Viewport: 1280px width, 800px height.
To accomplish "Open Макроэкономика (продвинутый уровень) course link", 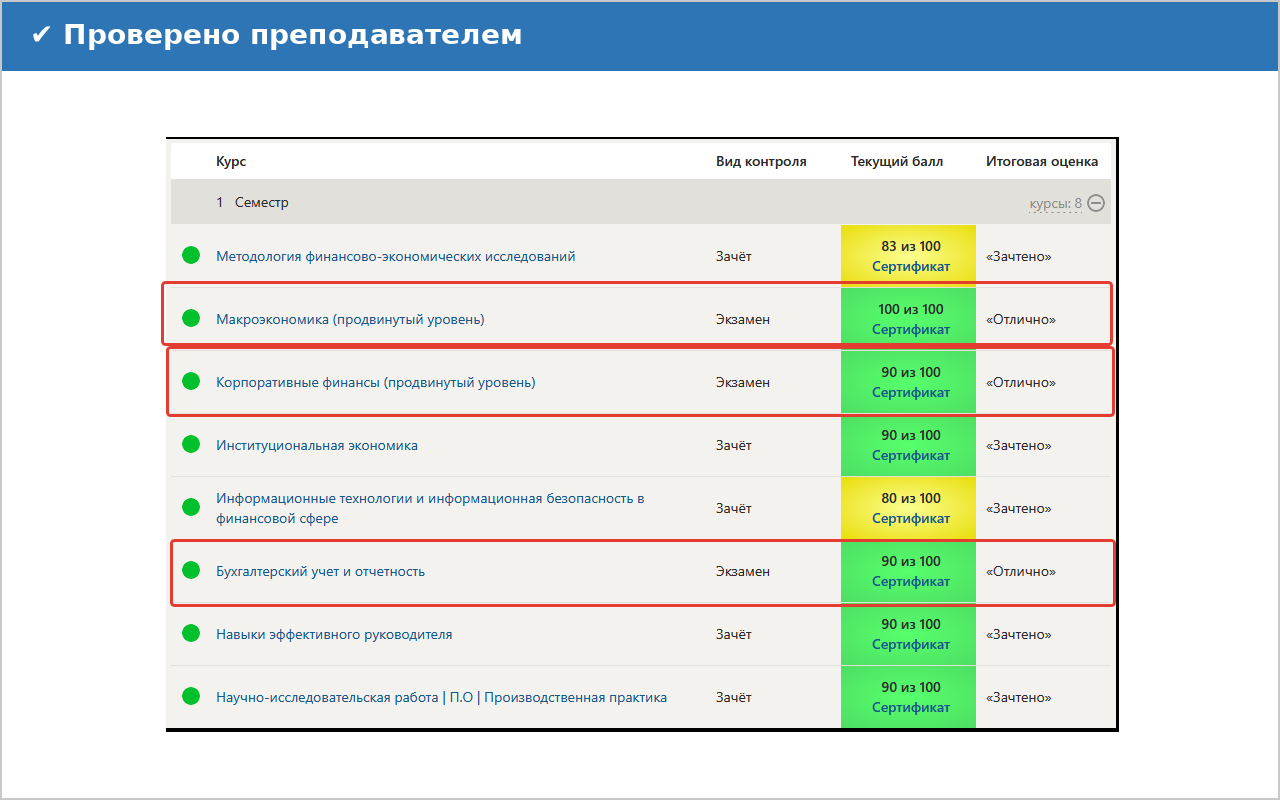I will (x=350, y=320).
